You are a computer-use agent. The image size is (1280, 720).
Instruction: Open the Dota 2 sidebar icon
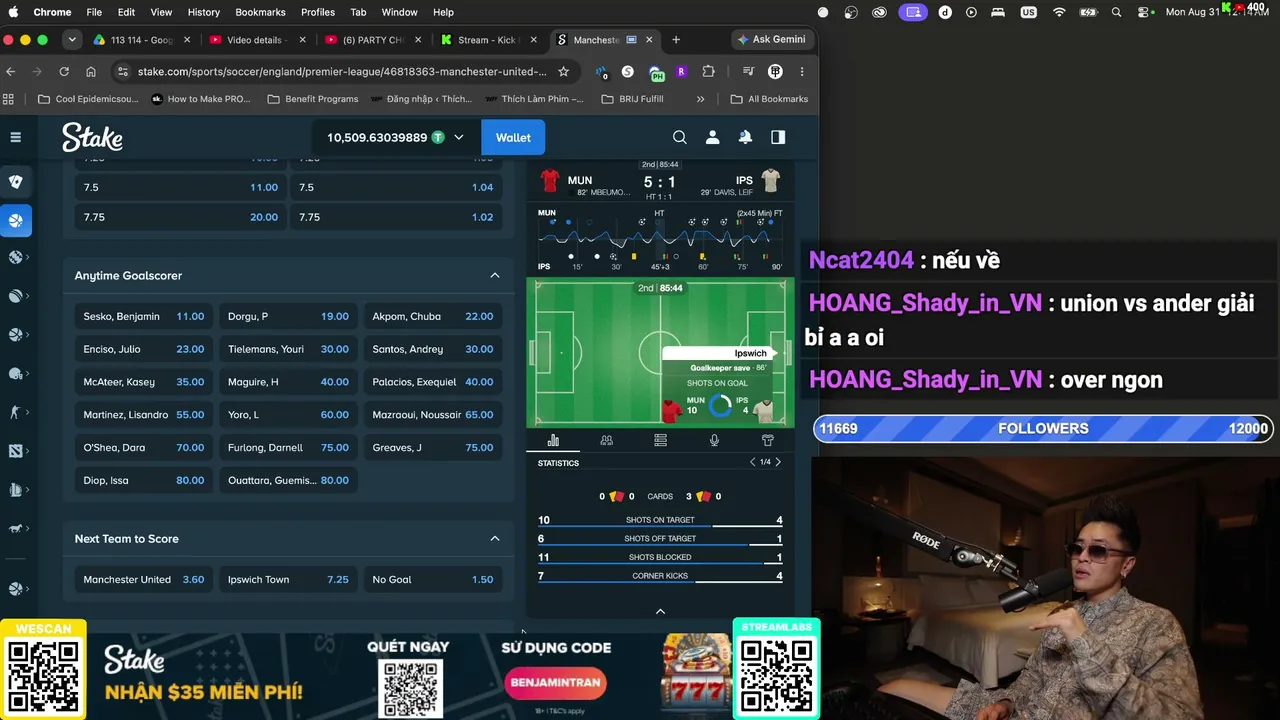[x=15, y=451]
